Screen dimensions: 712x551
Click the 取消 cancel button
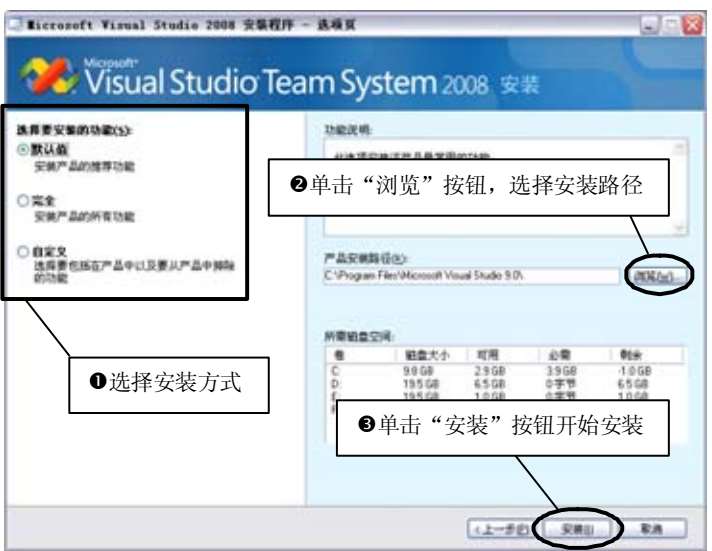tap(653, 529)
